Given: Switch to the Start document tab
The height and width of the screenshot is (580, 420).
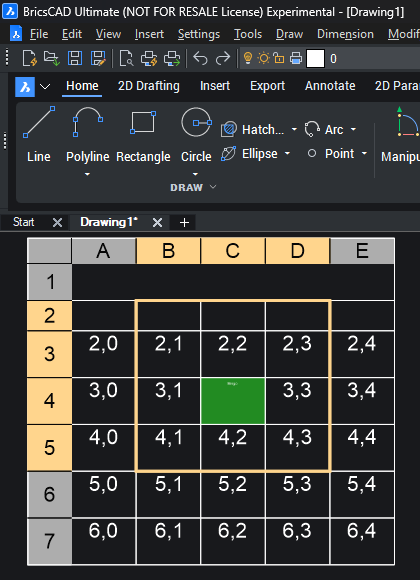Looking at the screenshot, I should [x=24, y=222].
